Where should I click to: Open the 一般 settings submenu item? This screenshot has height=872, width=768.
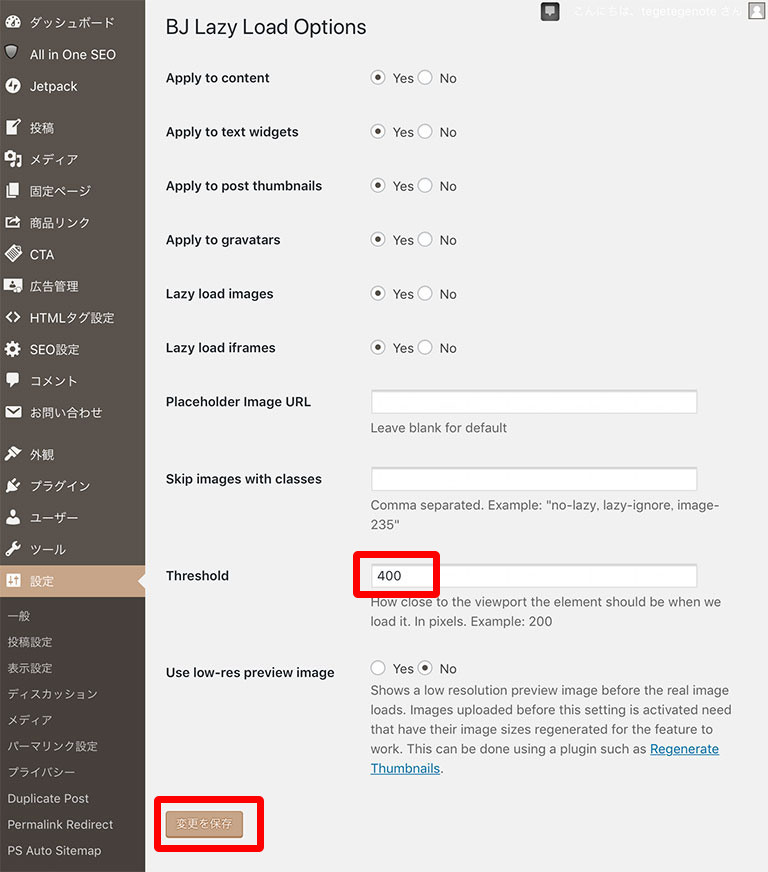pyautogui.click(x=19, y=616)
